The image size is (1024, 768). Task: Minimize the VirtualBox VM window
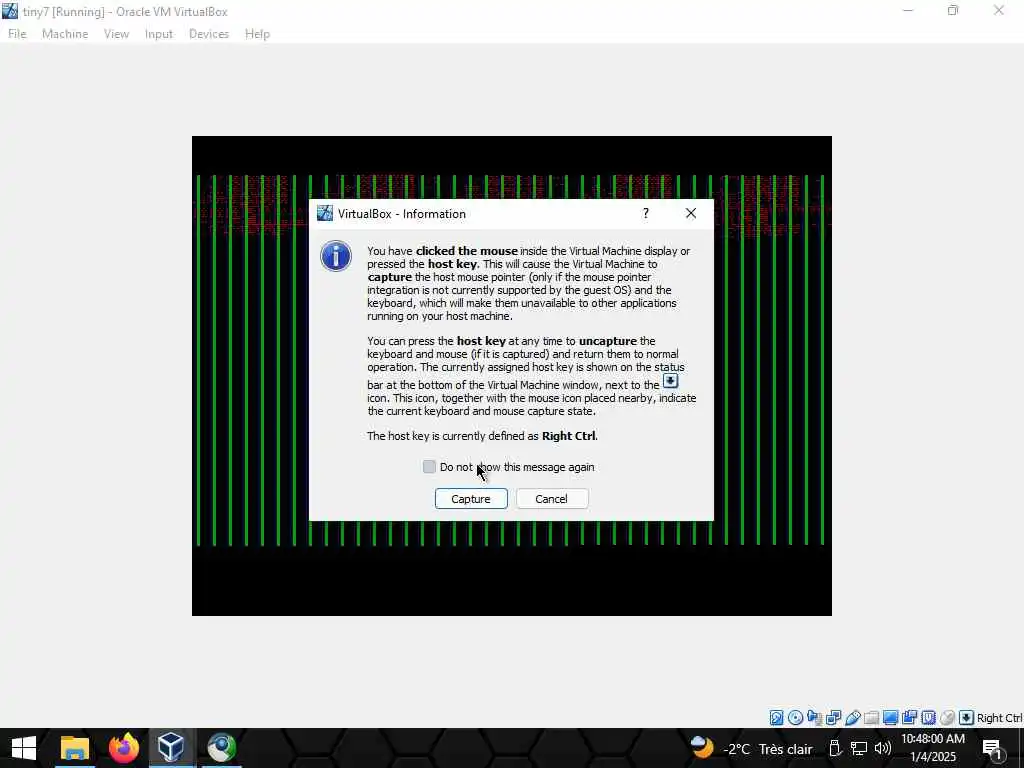(x=908, y=11)
